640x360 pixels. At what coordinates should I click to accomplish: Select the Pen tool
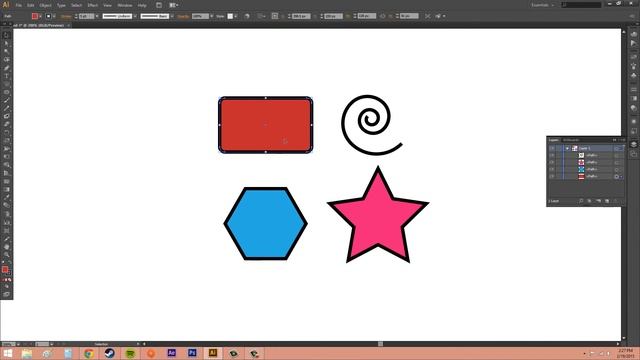click(x=7, y=68)
